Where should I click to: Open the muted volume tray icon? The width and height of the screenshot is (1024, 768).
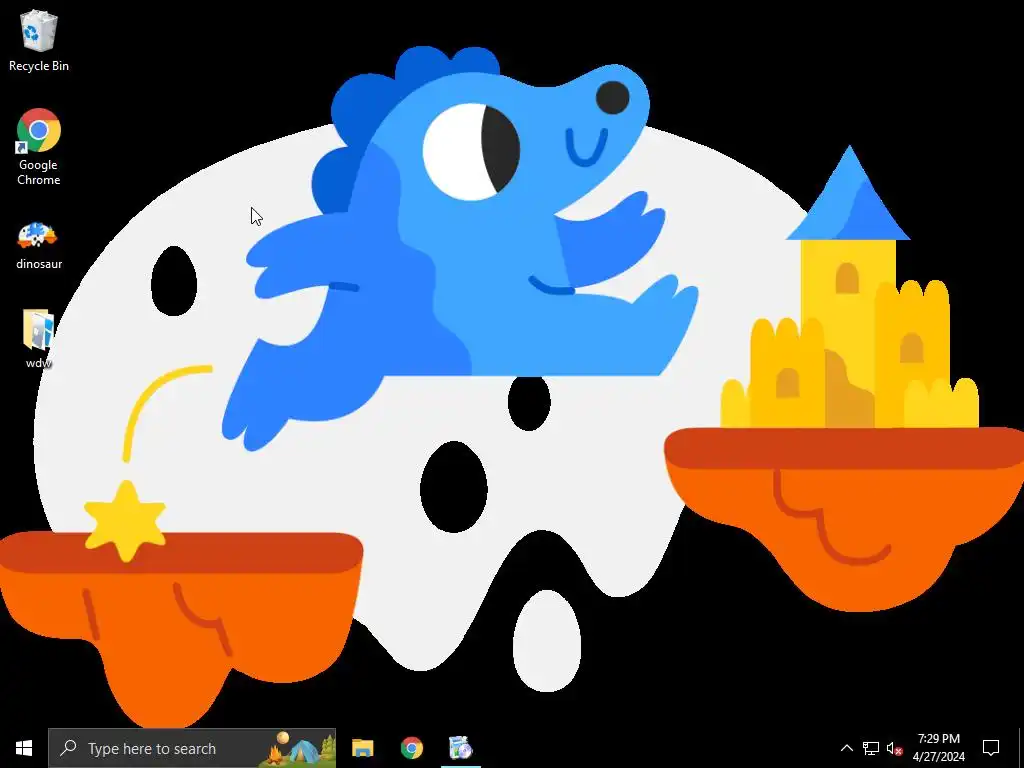[894, 748]
